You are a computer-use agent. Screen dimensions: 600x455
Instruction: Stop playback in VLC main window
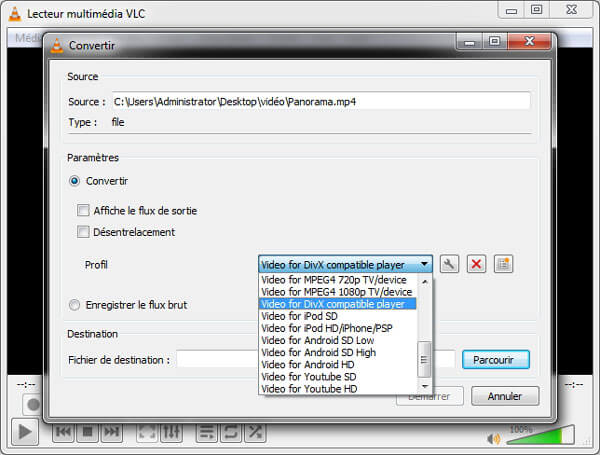88,432
